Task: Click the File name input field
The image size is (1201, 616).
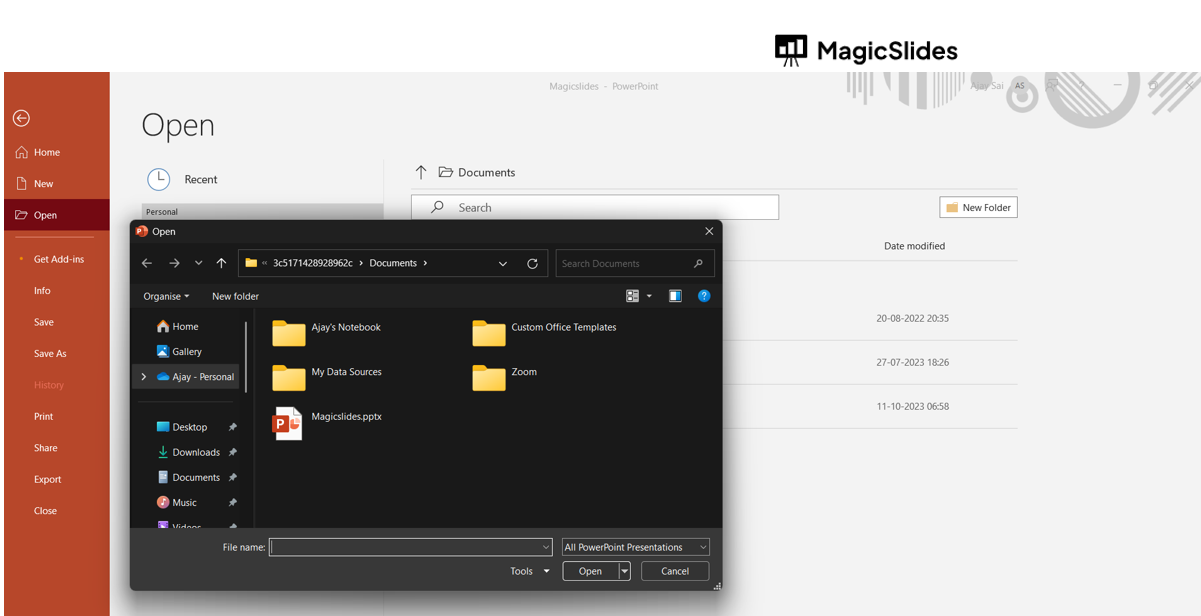Action: point(404,547)
